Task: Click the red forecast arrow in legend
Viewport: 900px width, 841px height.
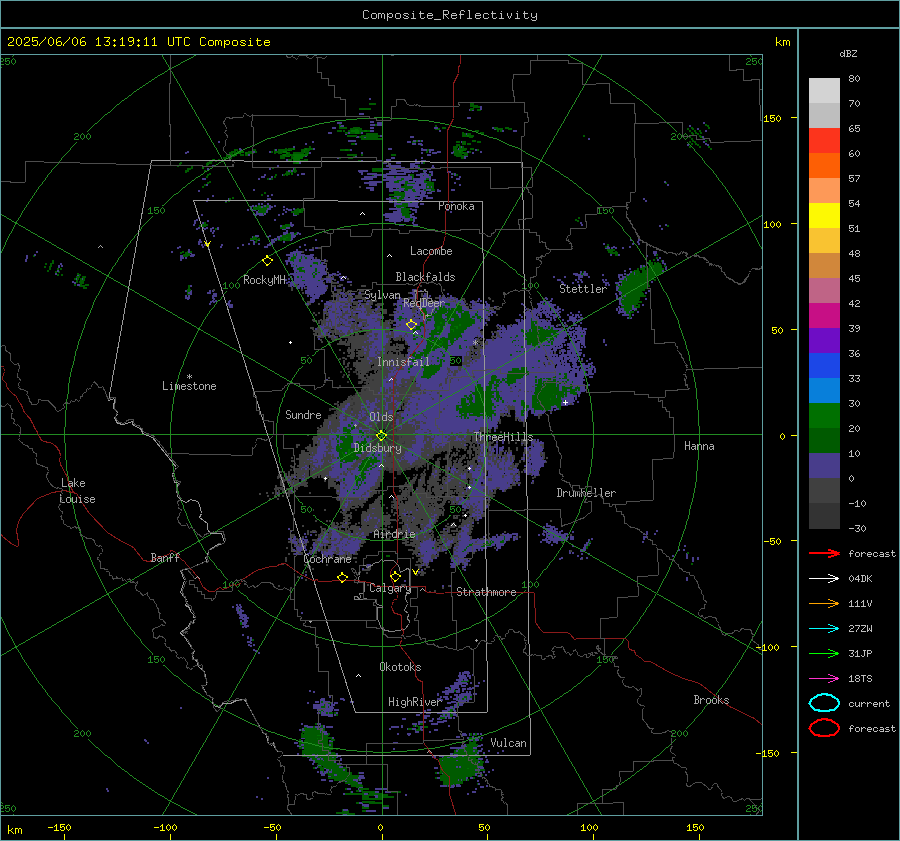Action: [x=824, y=553]
